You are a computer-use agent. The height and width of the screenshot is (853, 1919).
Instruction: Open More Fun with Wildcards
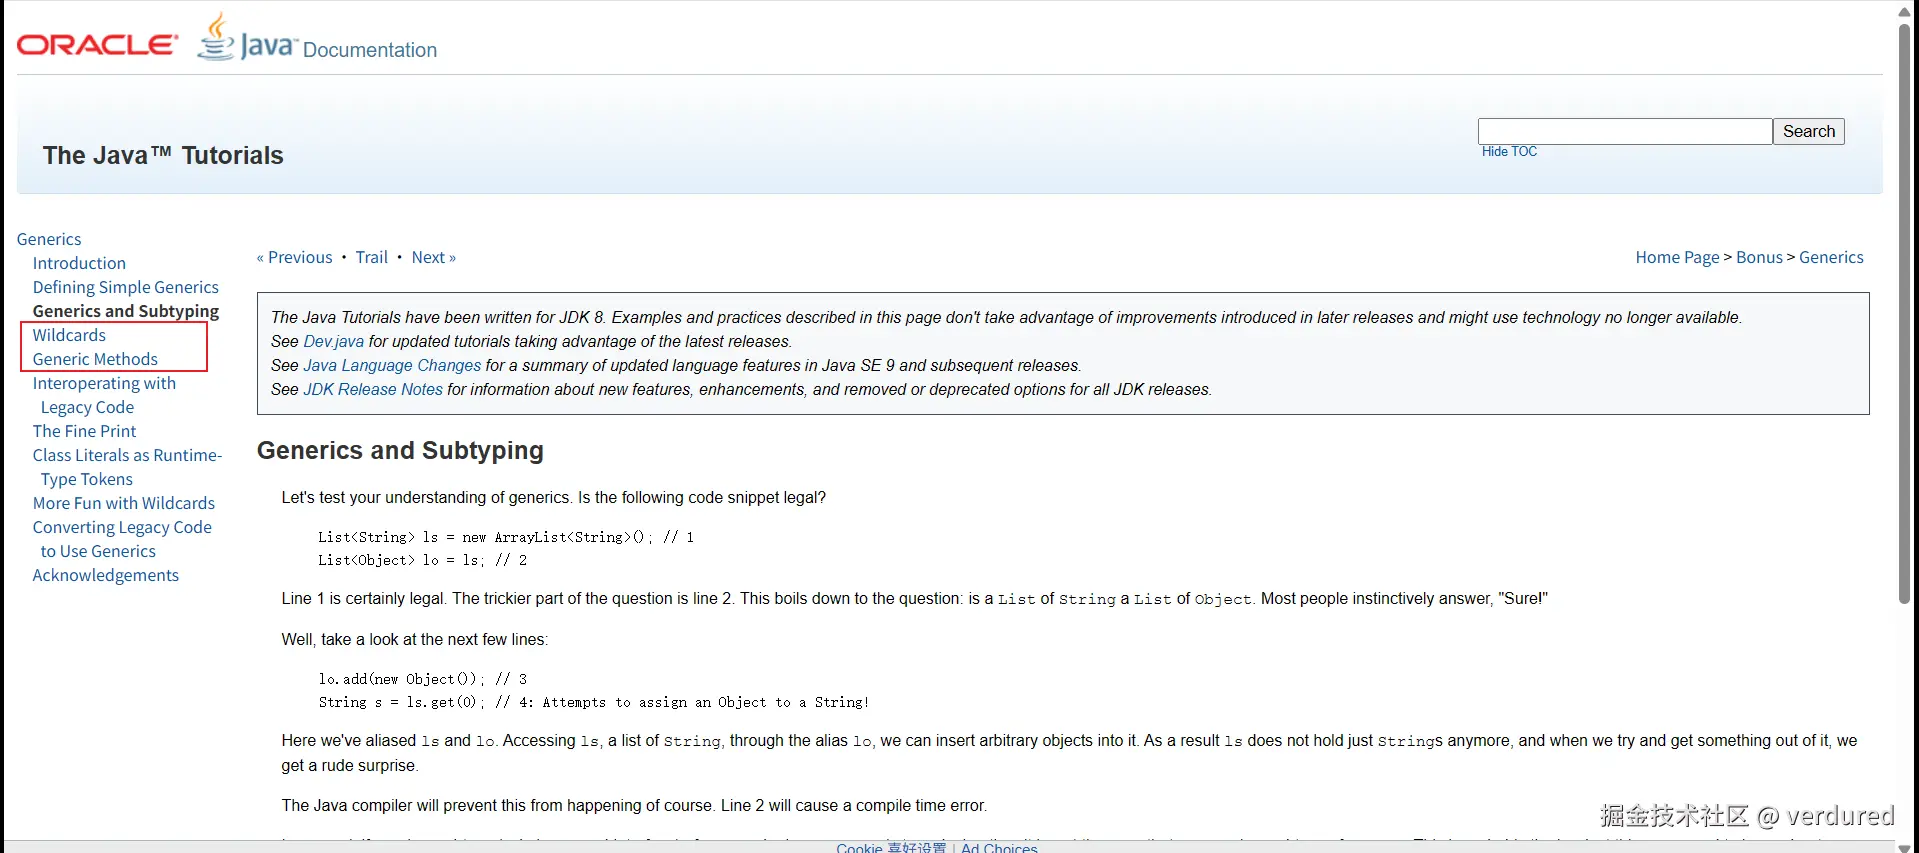[123, 503]
